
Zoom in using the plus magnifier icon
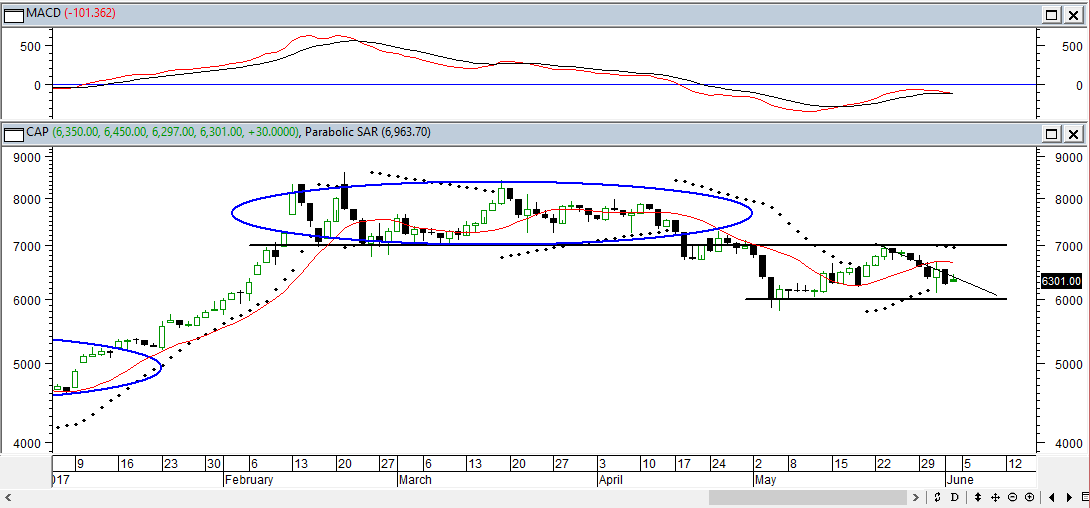tap(1029, 498)
